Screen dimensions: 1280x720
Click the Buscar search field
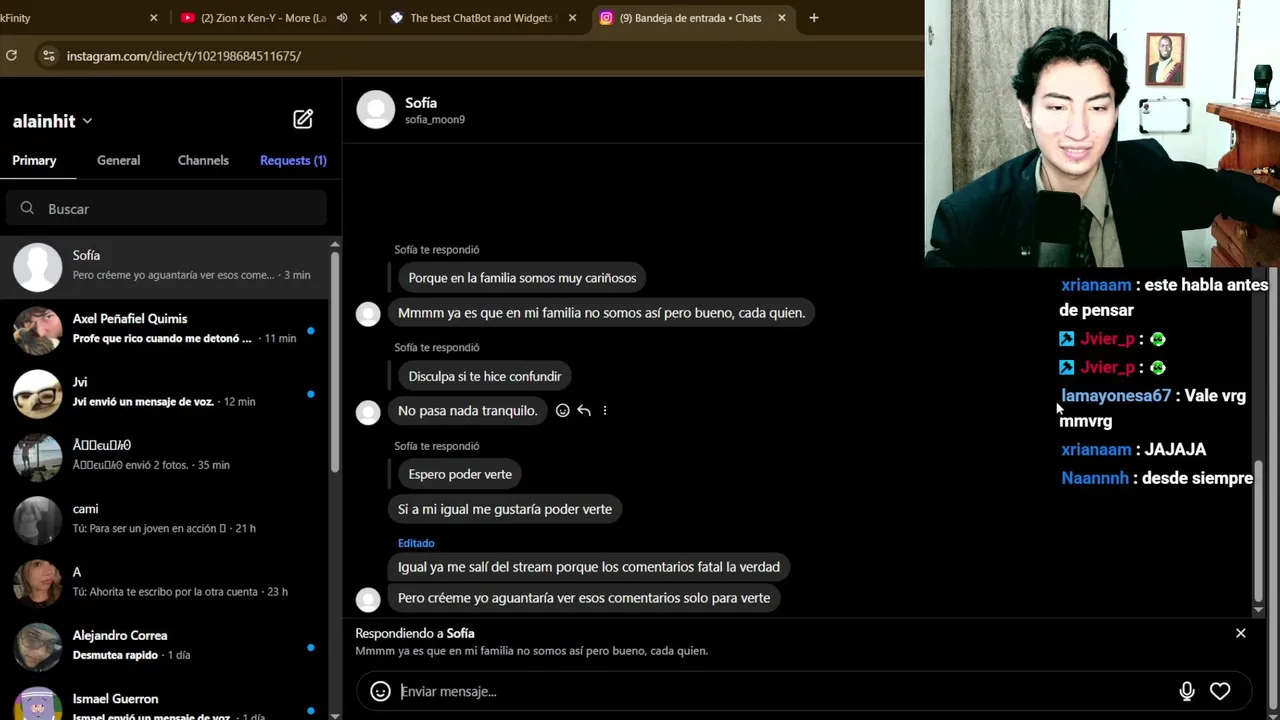pos(166,208)
